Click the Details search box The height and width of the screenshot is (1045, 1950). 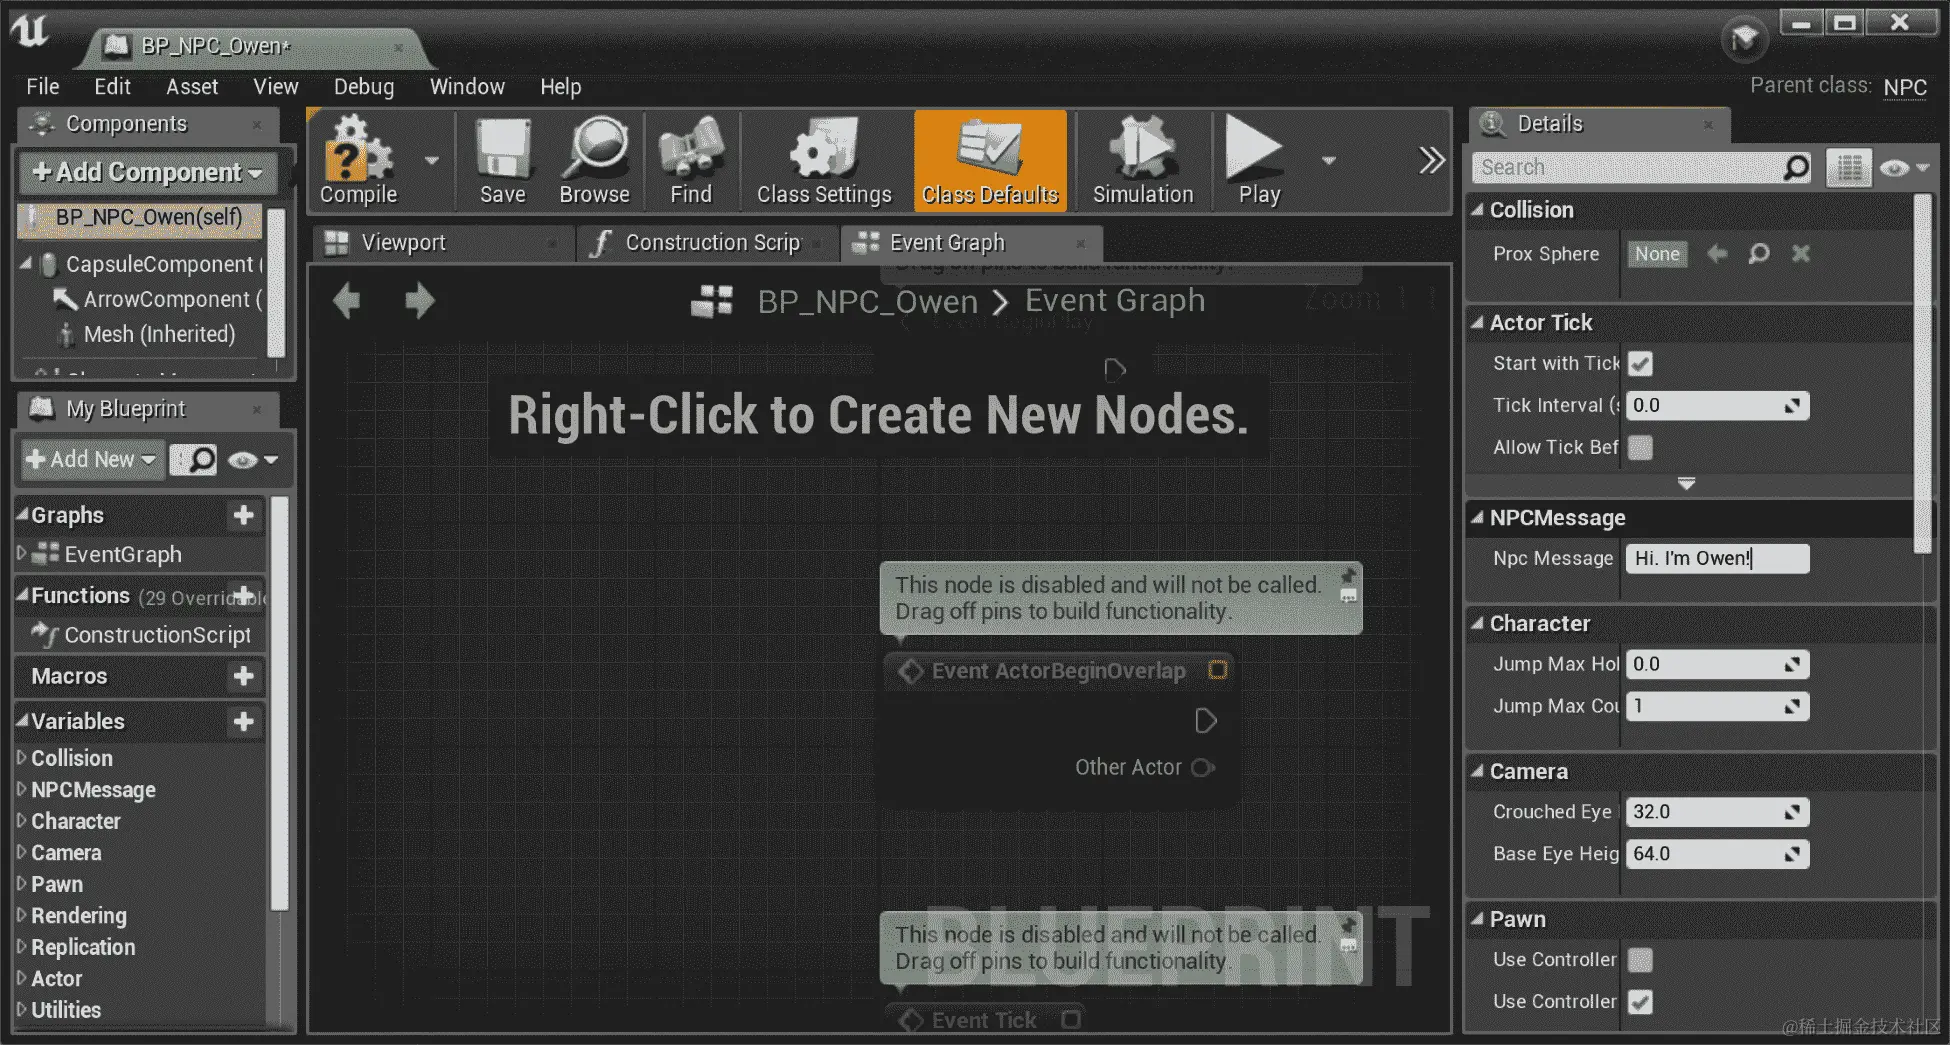1641,168
